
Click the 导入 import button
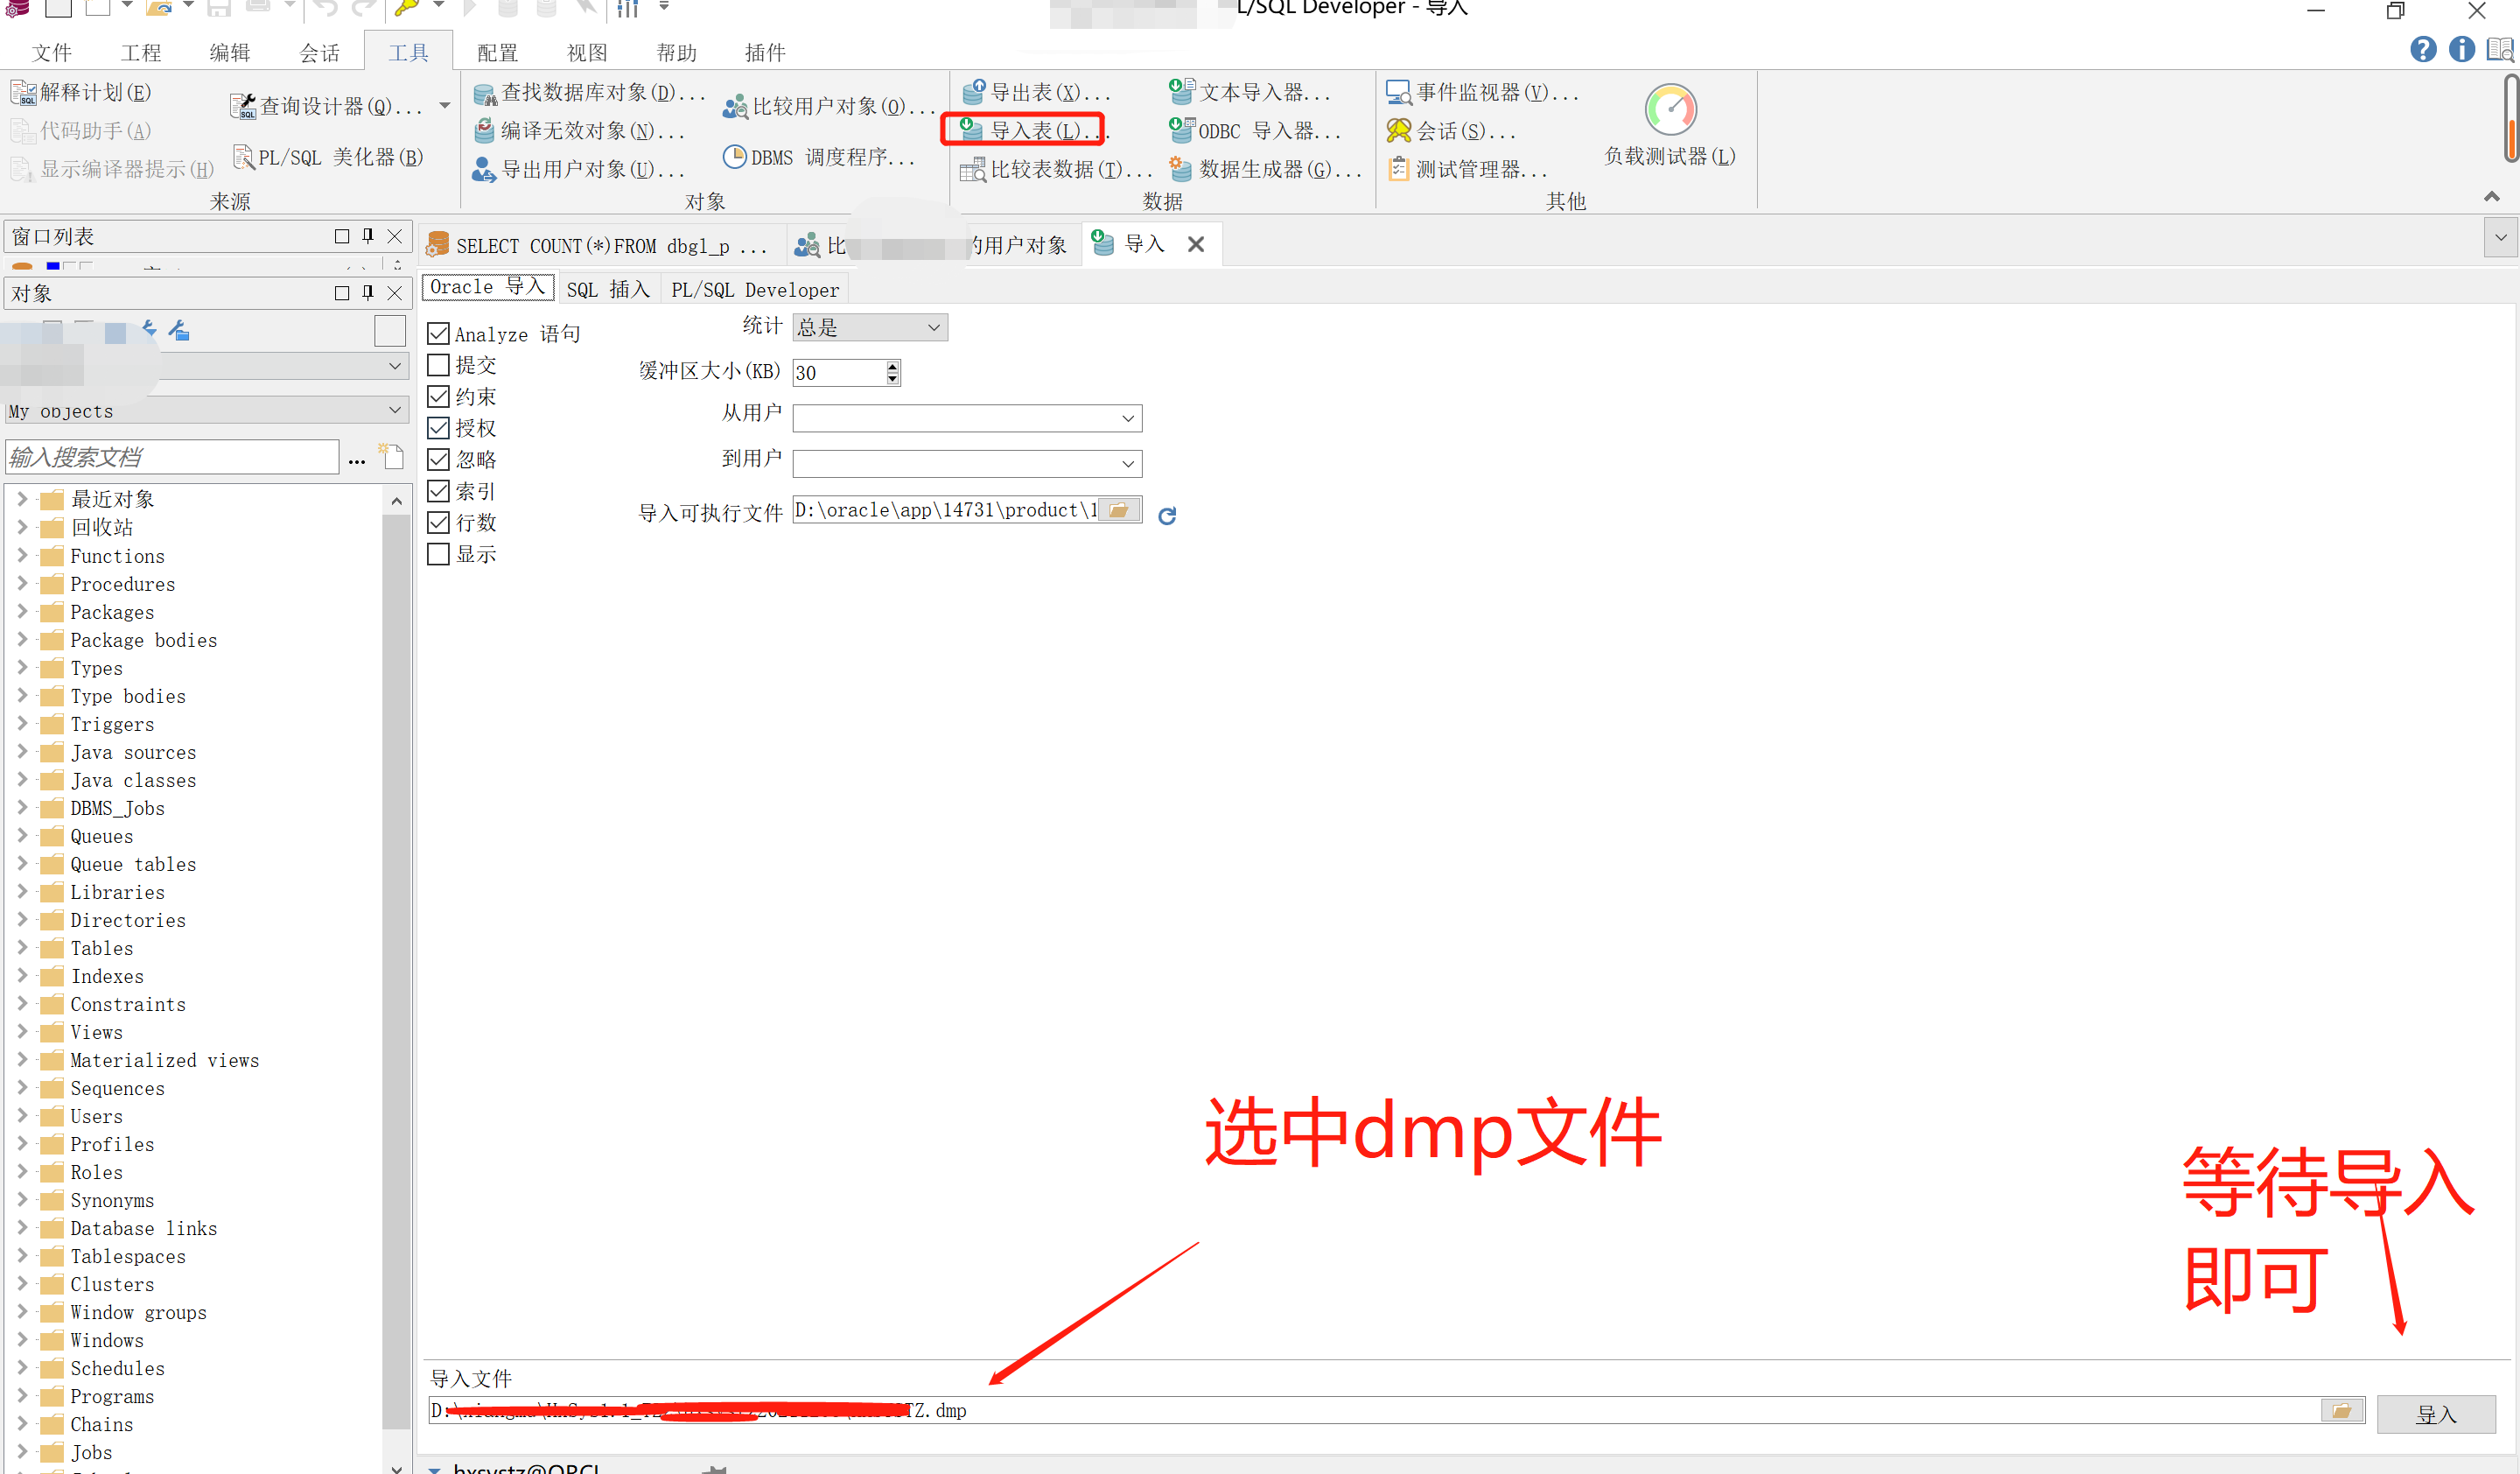(x=2435, y=1414)
